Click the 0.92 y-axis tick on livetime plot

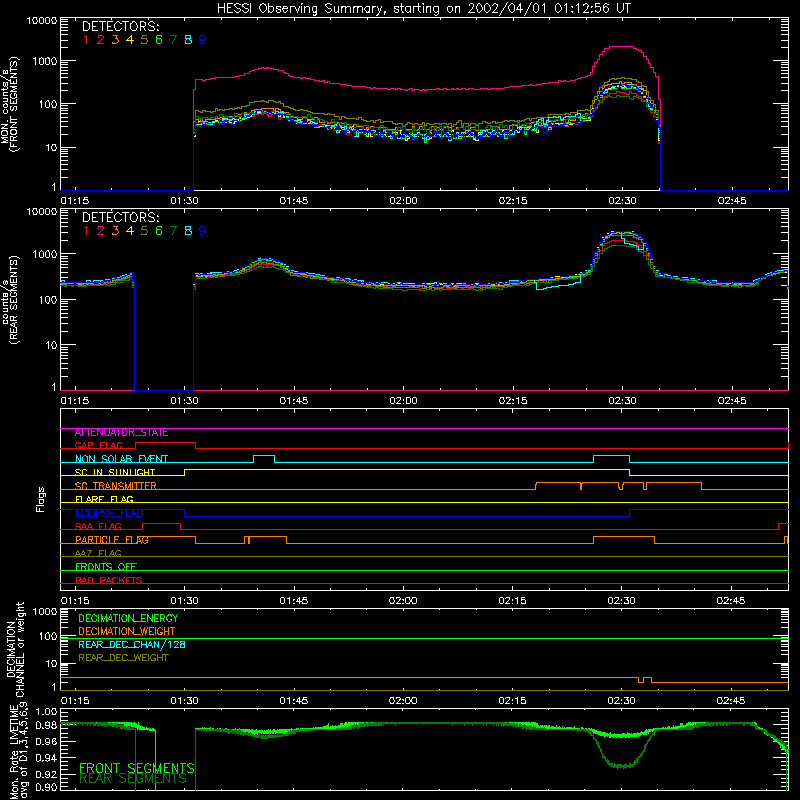tap(46, 772)
